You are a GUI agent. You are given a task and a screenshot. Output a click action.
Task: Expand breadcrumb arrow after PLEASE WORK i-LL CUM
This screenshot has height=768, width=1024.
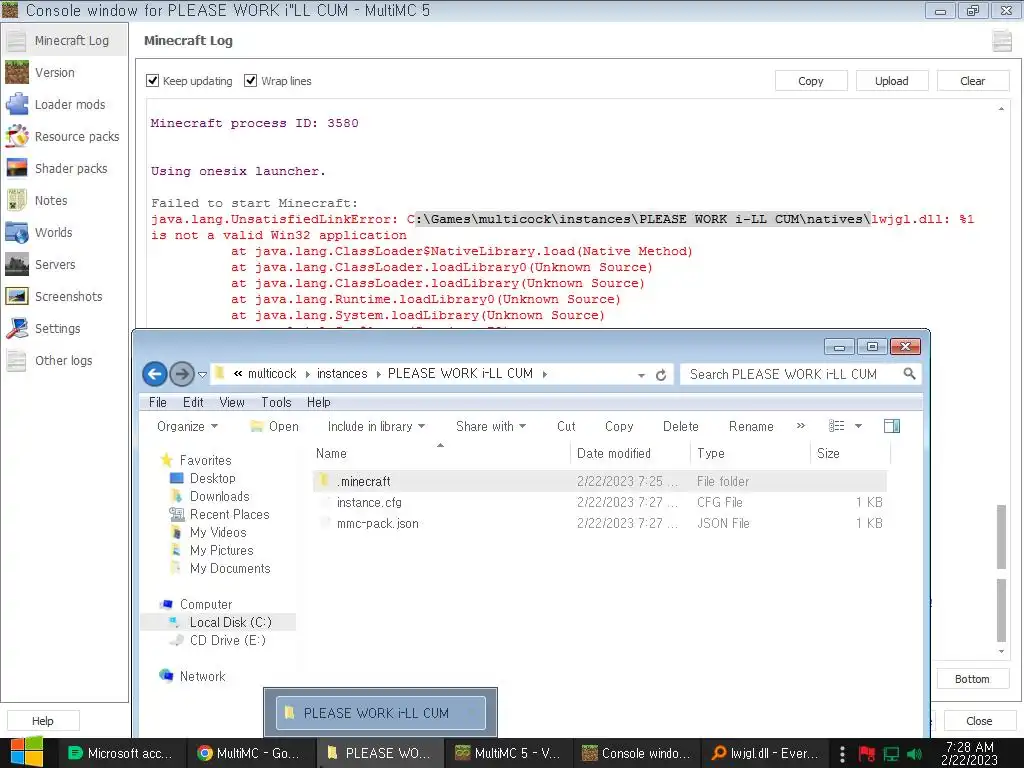tap(545, 374)
